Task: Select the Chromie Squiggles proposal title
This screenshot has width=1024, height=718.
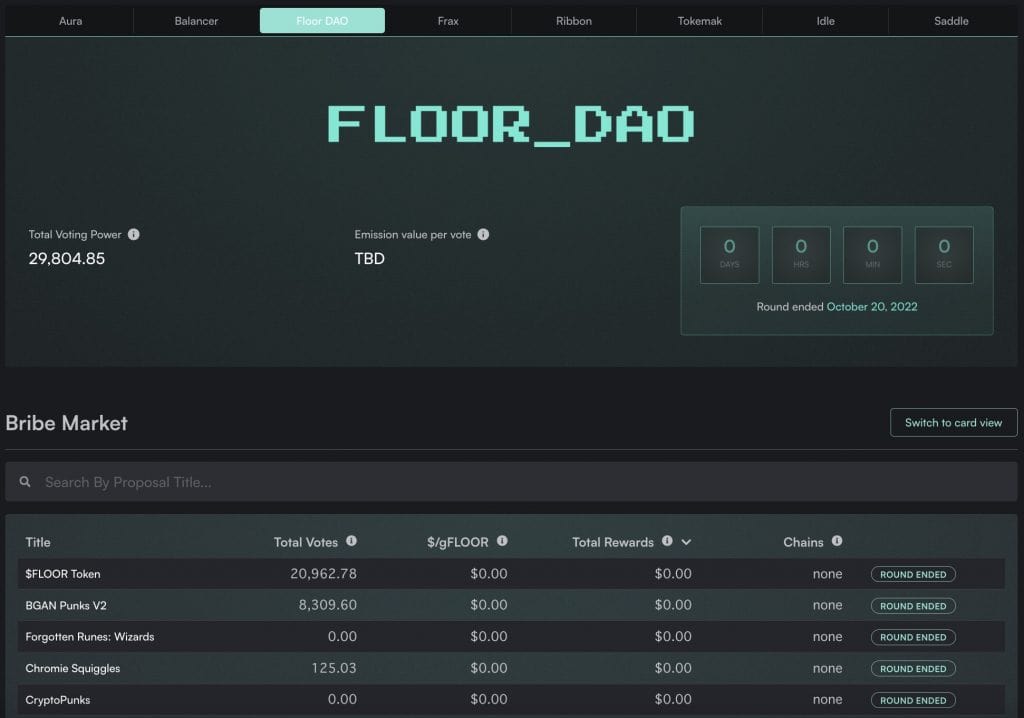Action: coord(72,668)
